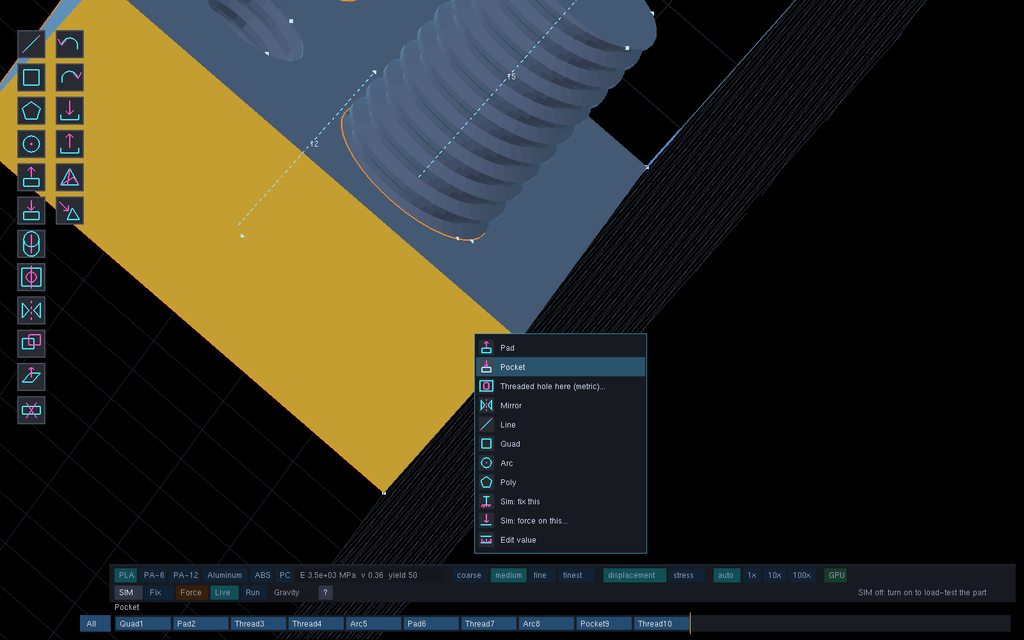This screenshot has height=640, width=1024.
Task: Click the plane with up arrow icon
Action: [31, 377]
